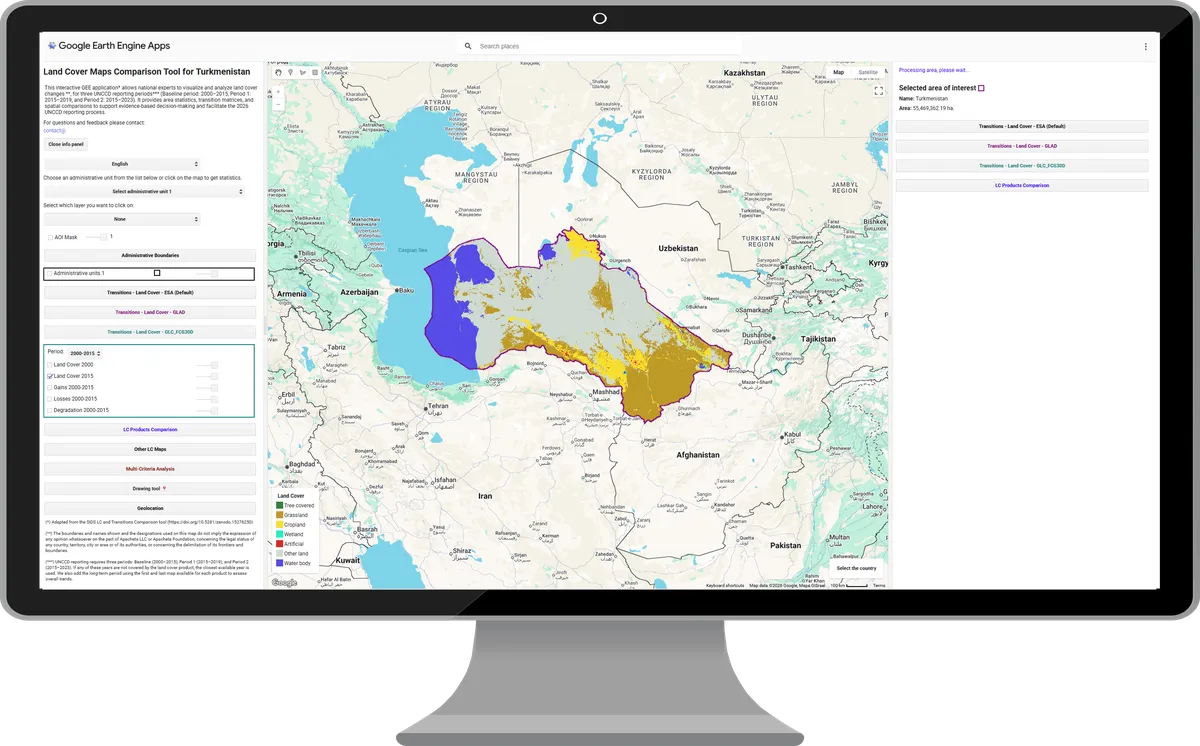Open GLAD transitions in right statistics panel

coord(1022,146)
